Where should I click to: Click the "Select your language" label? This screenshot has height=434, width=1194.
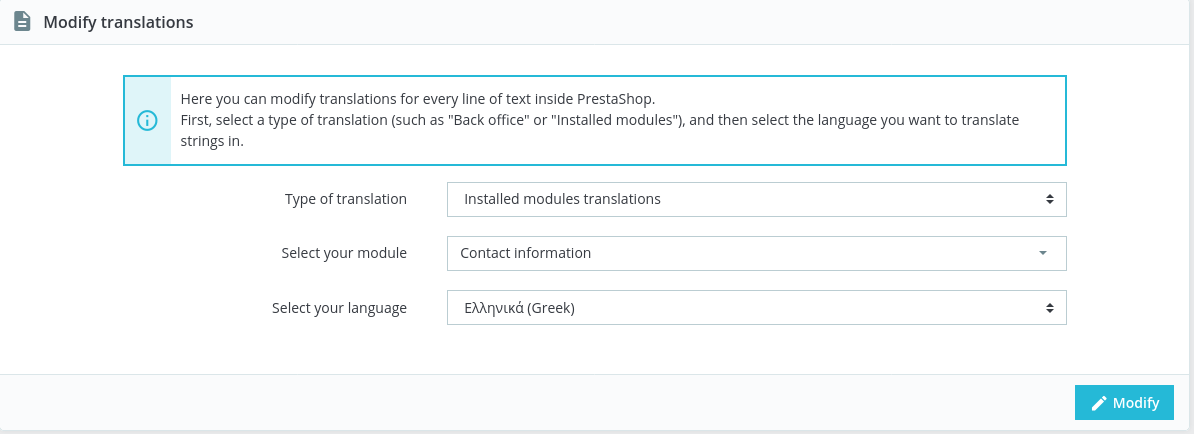point(339,308)
